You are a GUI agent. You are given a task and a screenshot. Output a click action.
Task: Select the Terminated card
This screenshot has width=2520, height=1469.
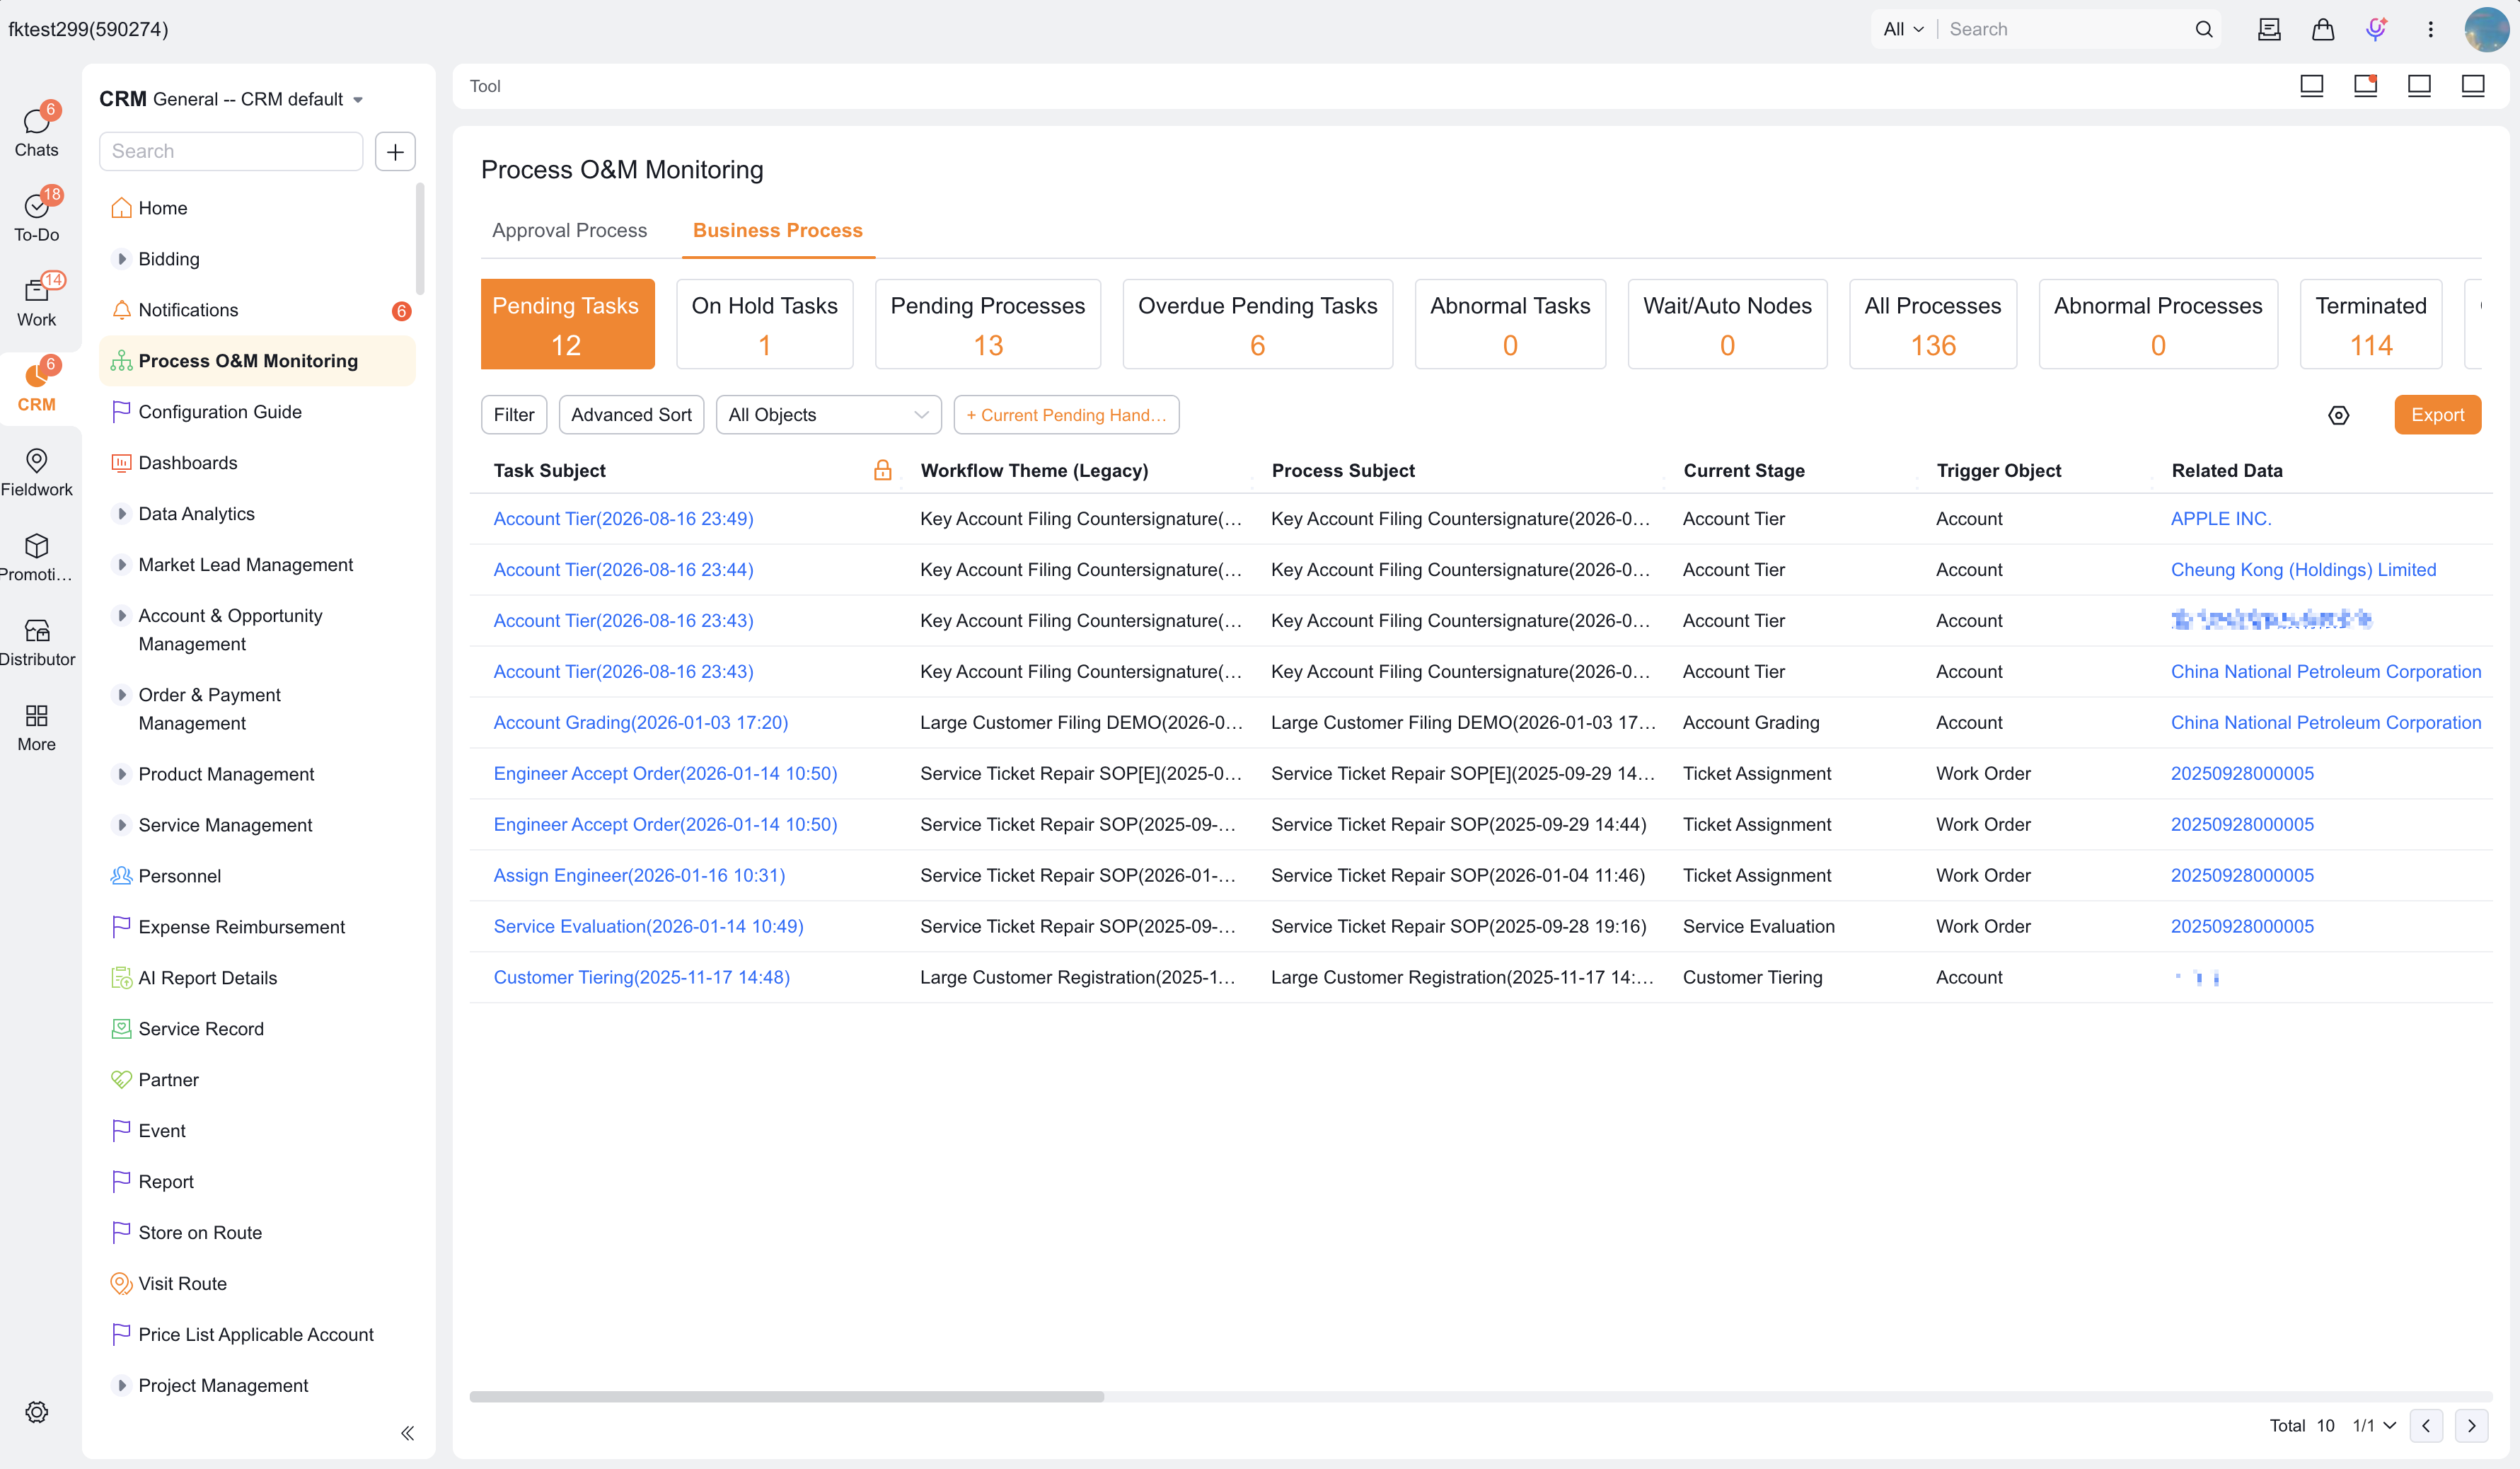(2370, 324)
